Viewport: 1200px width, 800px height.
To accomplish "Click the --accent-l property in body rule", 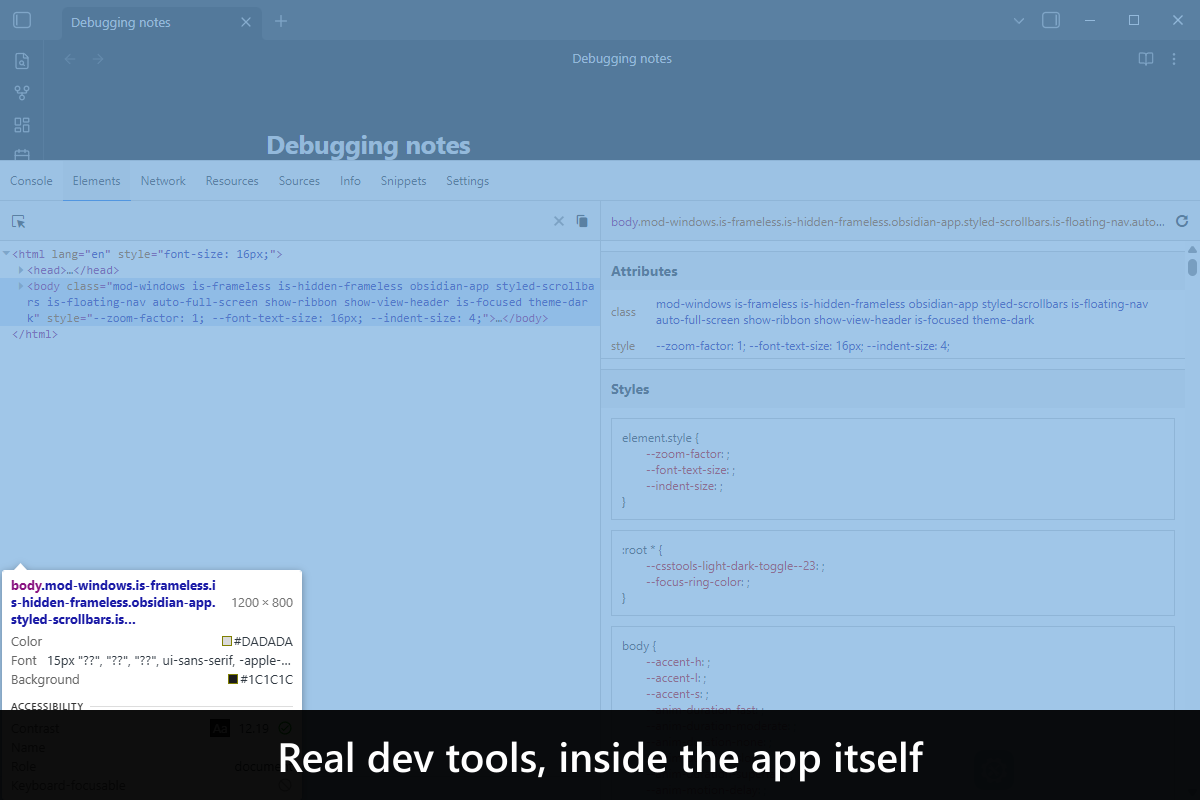I will (x=677, y=678).
